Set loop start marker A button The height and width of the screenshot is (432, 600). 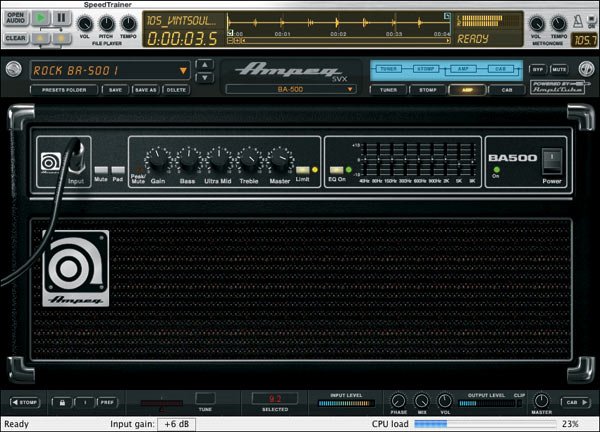click(x=41, y=38)
